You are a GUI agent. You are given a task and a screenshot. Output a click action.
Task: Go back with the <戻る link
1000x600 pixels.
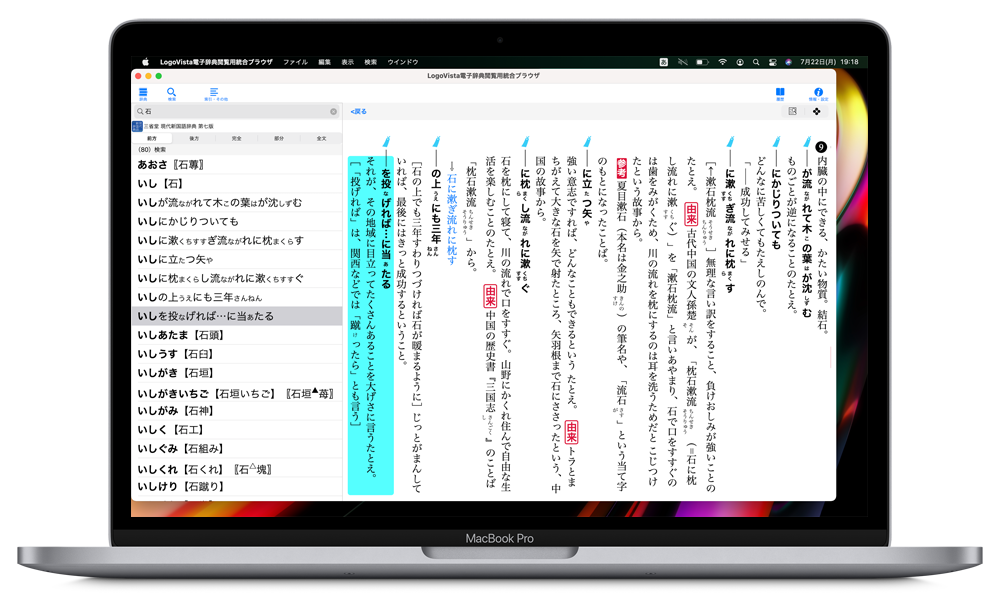coord(358,112)
